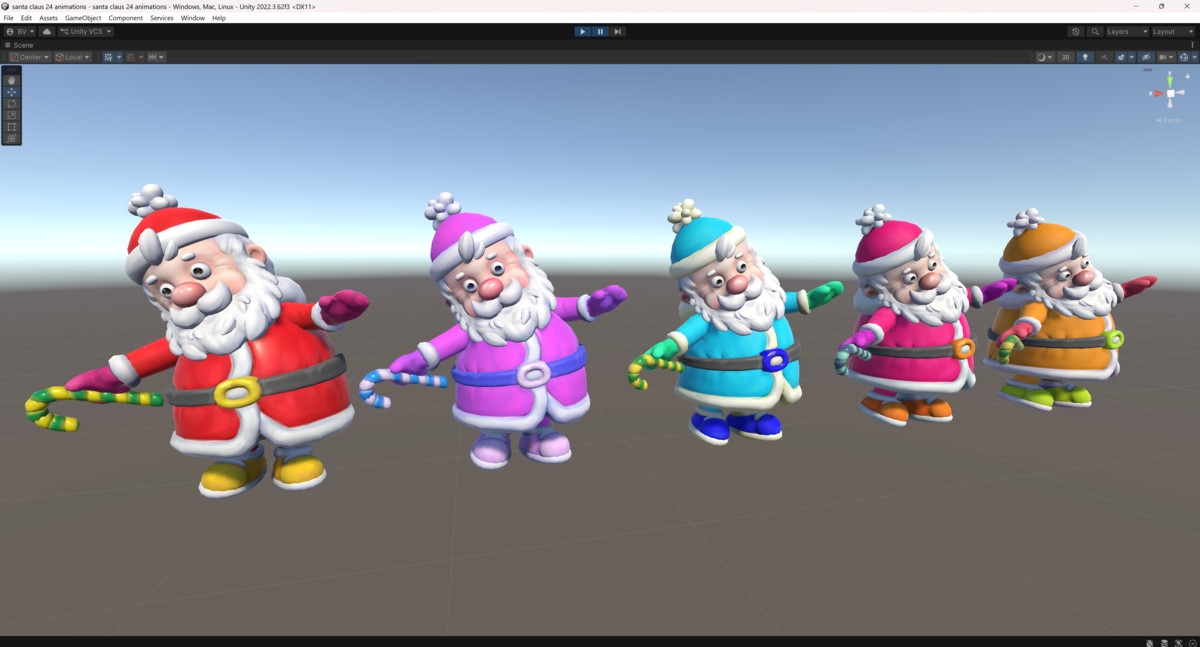Click the grid snapping icon

pos(130,57)
